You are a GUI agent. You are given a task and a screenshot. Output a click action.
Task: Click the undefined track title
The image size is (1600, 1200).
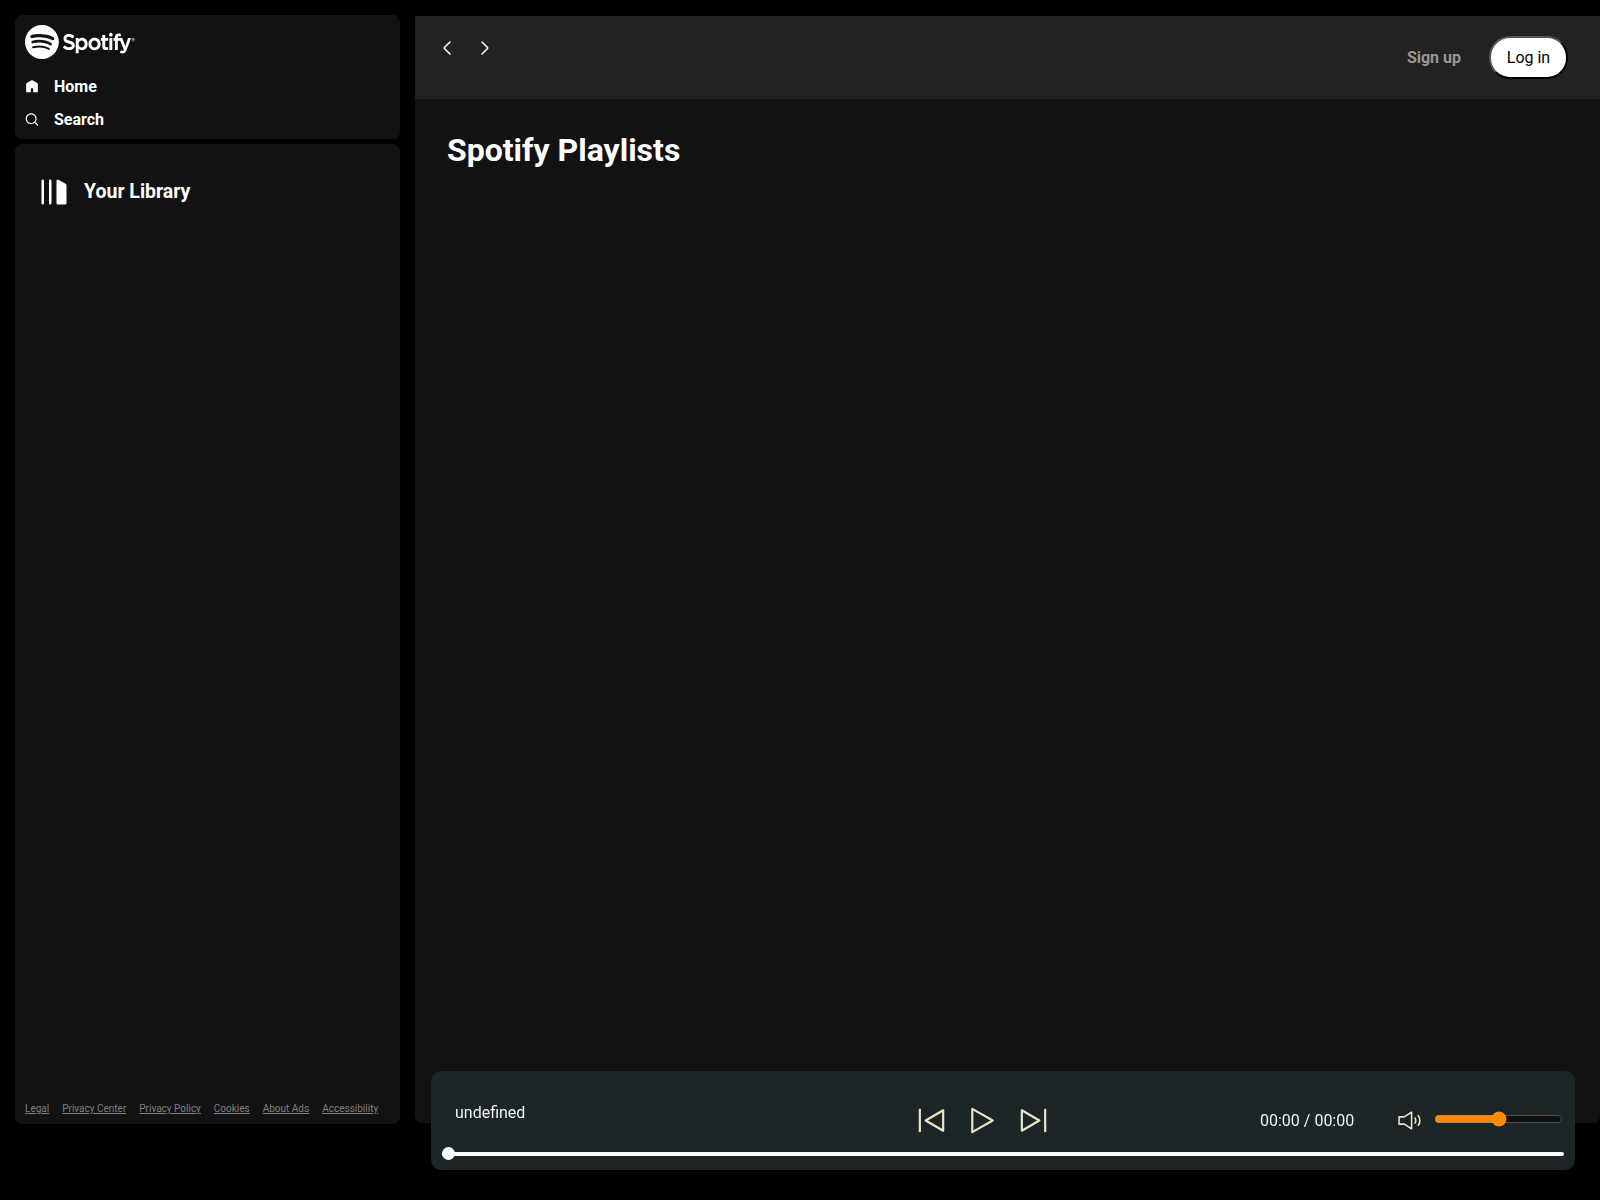pos(490,1112)
